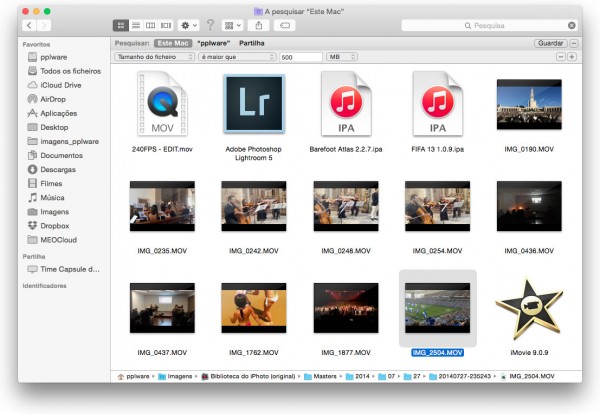Click the Share toolbar button
600x414 pixels.
click(x=259, y=25)
